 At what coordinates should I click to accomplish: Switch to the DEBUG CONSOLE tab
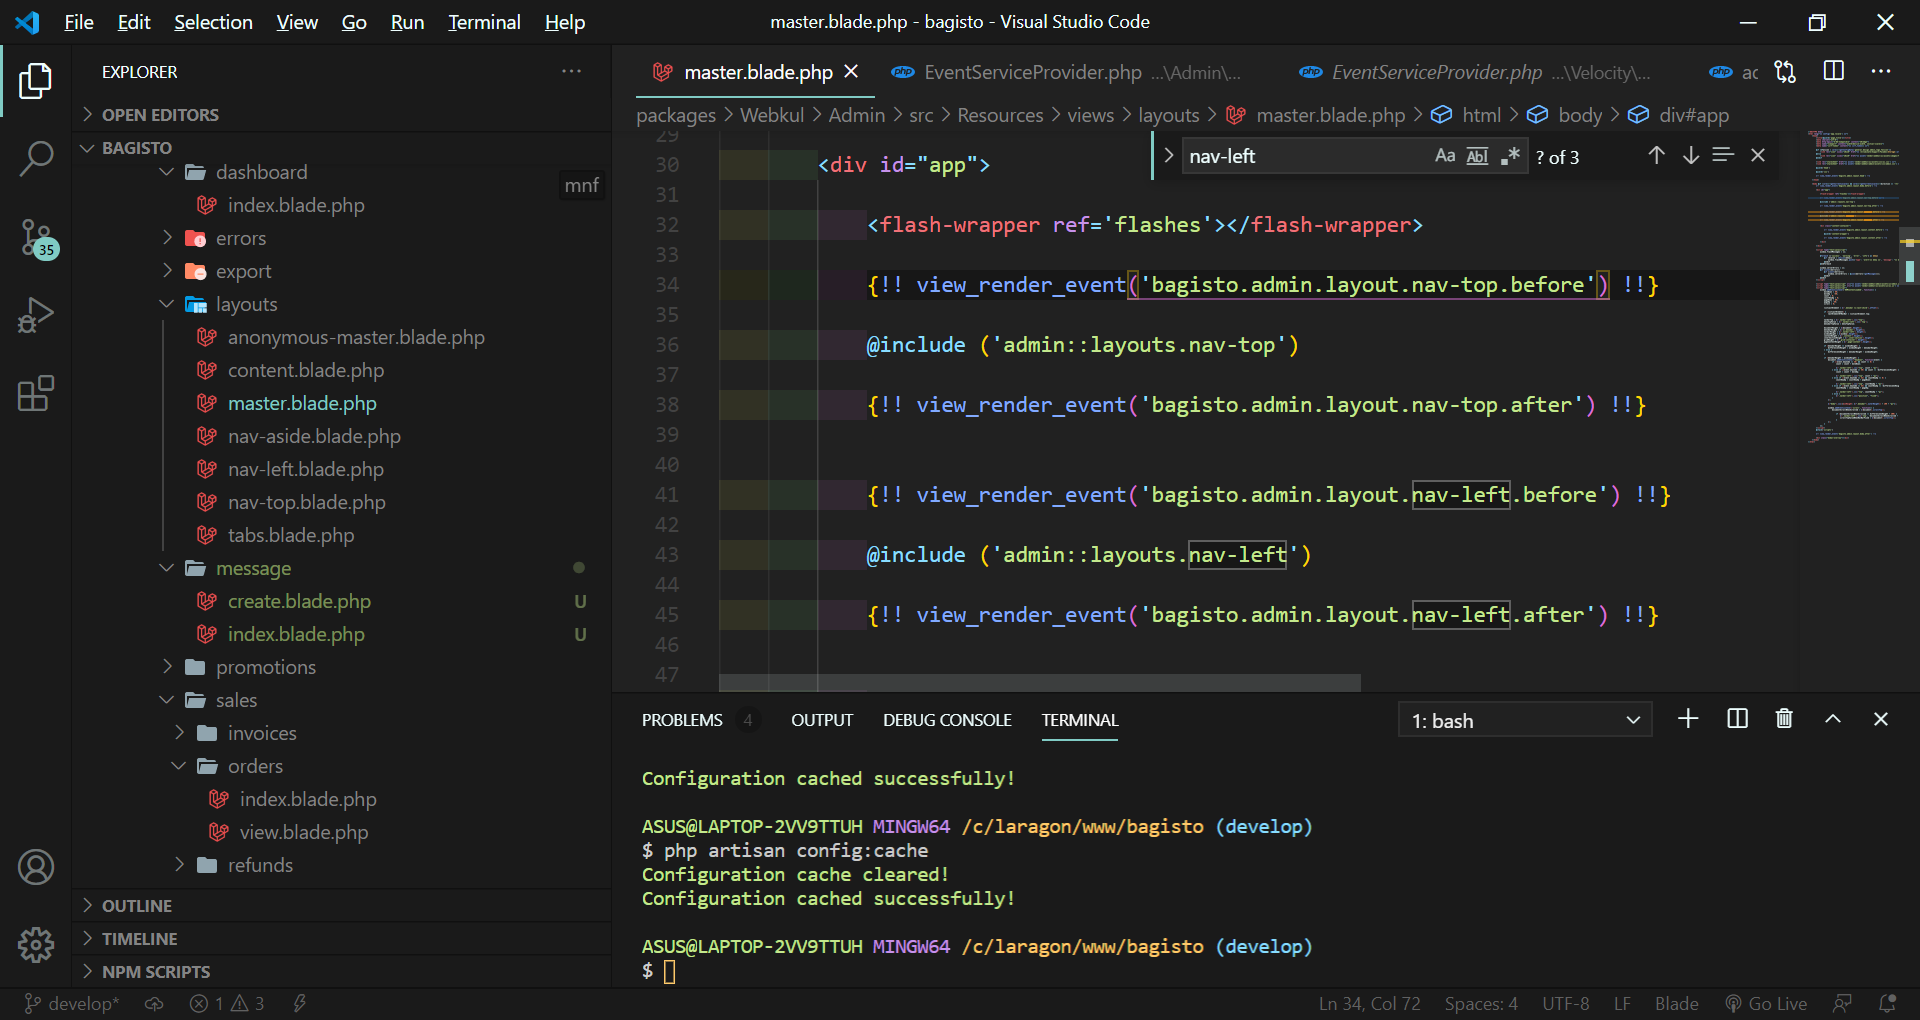947,720
